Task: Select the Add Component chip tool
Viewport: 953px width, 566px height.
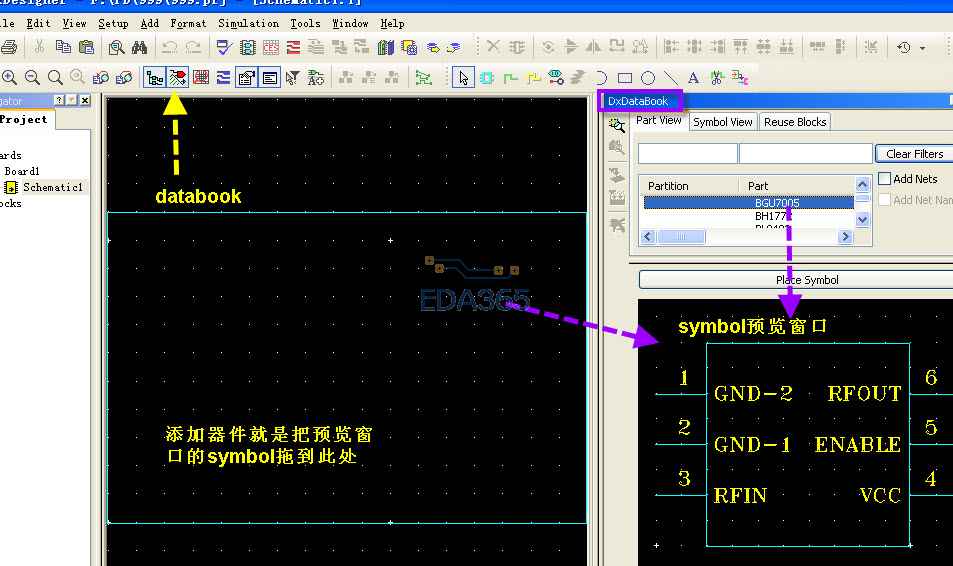Action: (x=487, y=78)
